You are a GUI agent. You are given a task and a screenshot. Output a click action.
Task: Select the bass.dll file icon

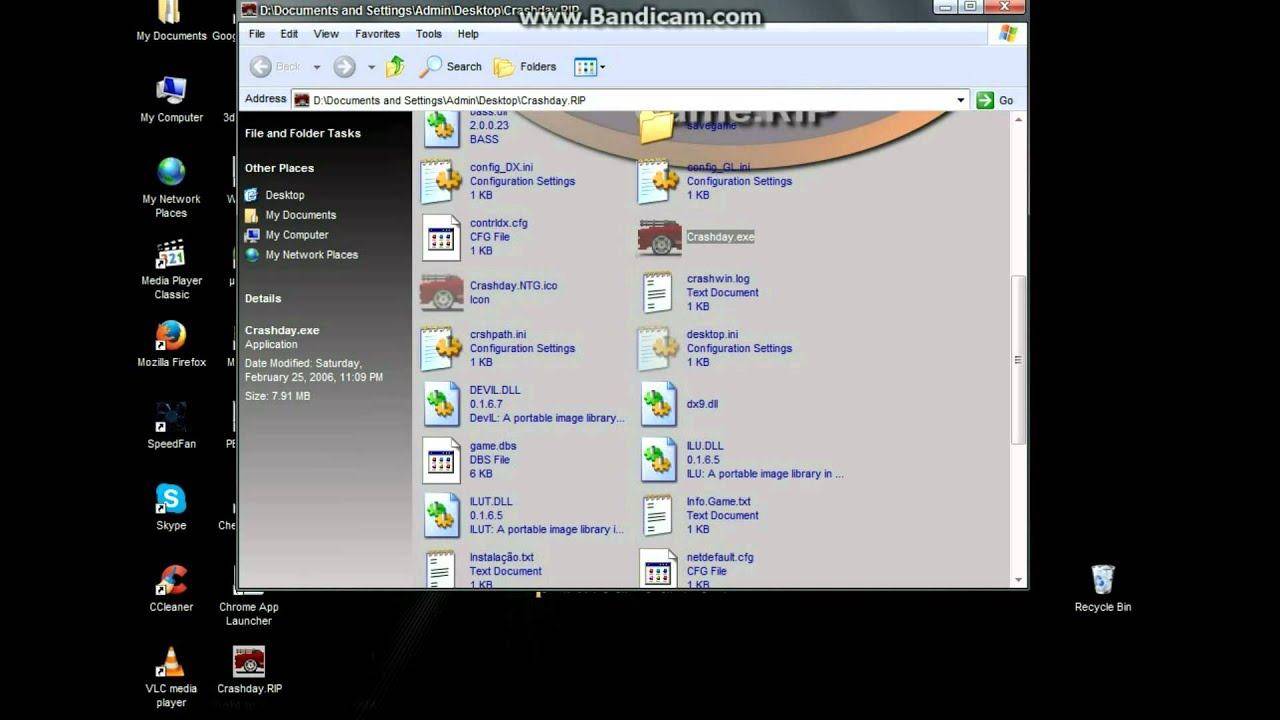(x=442, y=129)
